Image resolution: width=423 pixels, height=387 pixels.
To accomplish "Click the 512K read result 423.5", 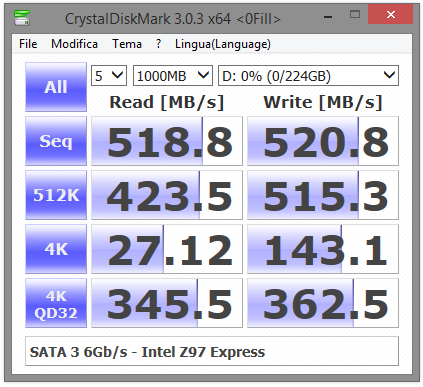I will 167,195.
